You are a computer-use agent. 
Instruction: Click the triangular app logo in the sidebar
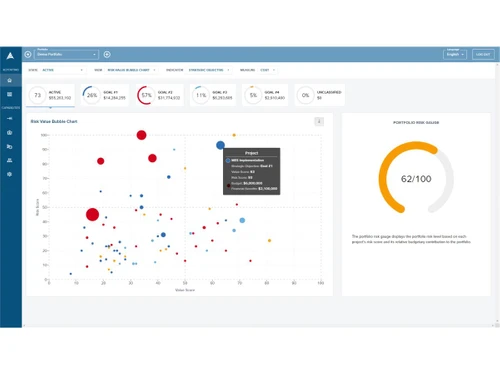pyautogui.click(x=10, y=56)
